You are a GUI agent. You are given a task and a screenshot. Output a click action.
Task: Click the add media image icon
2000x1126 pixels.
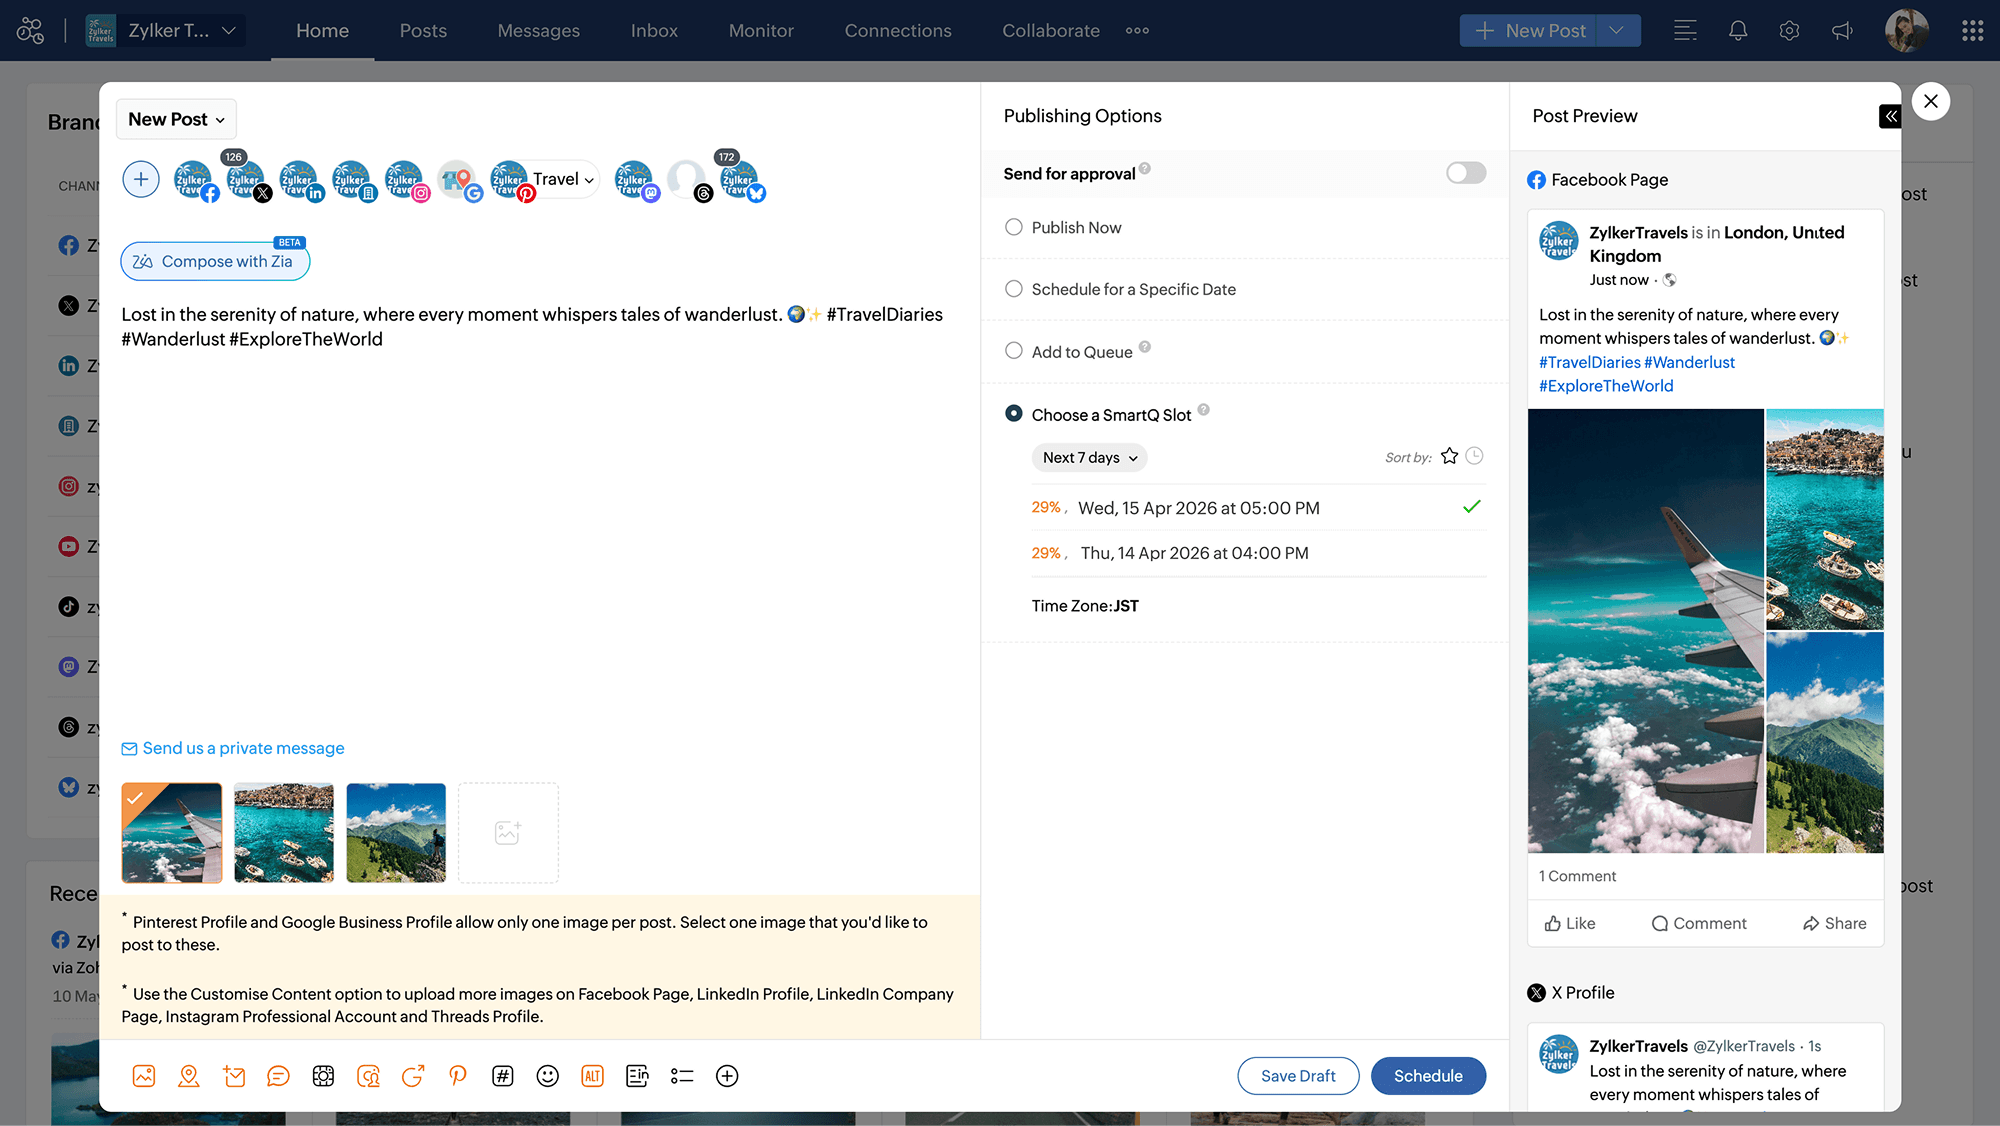click(x=144, y=1076)
